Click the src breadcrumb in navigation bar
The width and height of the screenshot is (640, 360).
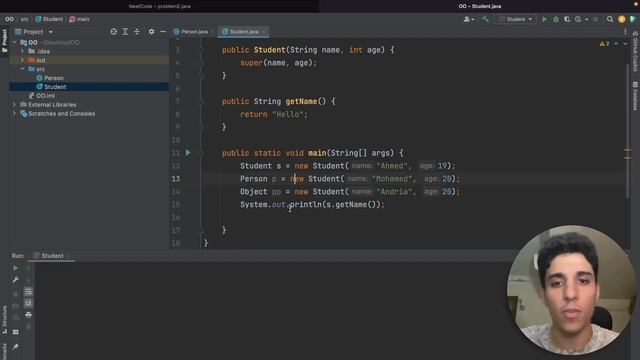[25, 19]
